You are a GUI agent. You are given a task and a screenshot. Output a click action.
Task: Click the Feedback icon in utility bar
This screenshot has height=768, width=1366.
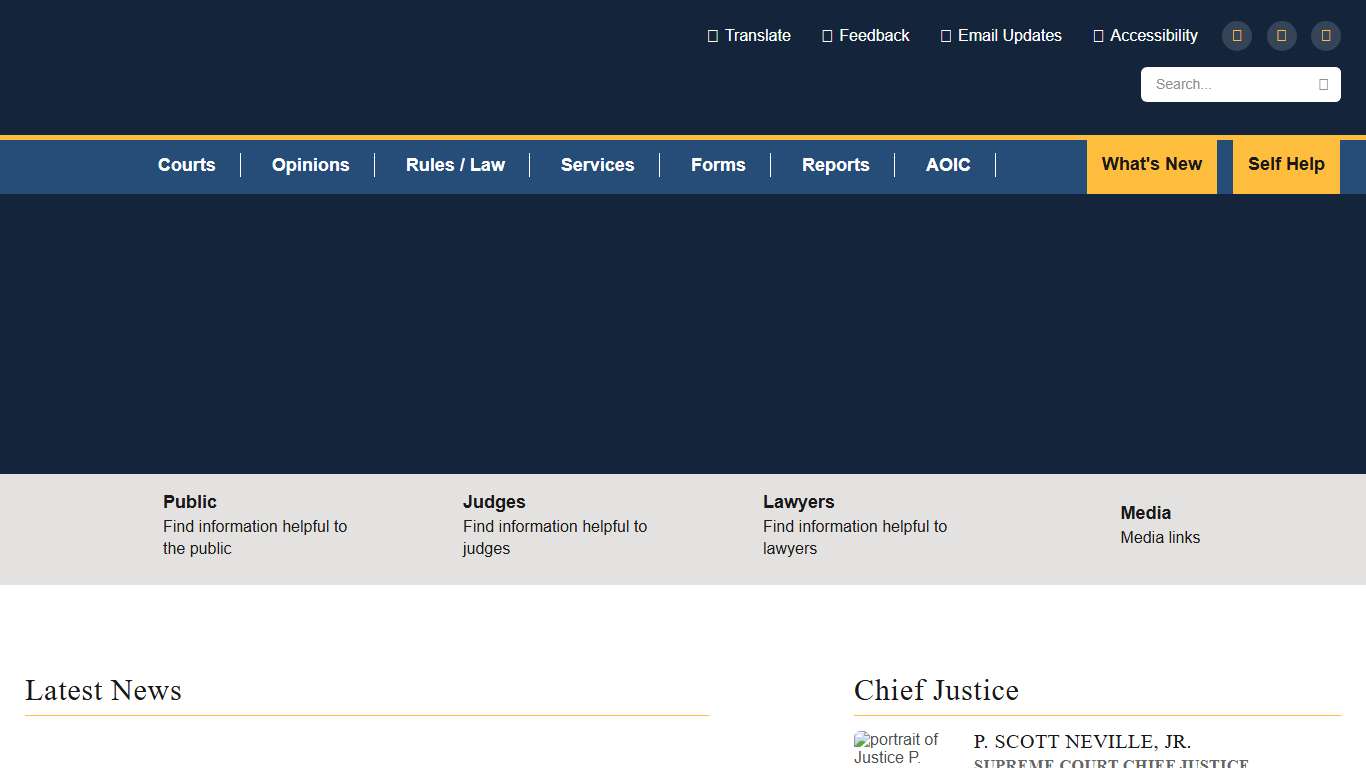[827, 35]
